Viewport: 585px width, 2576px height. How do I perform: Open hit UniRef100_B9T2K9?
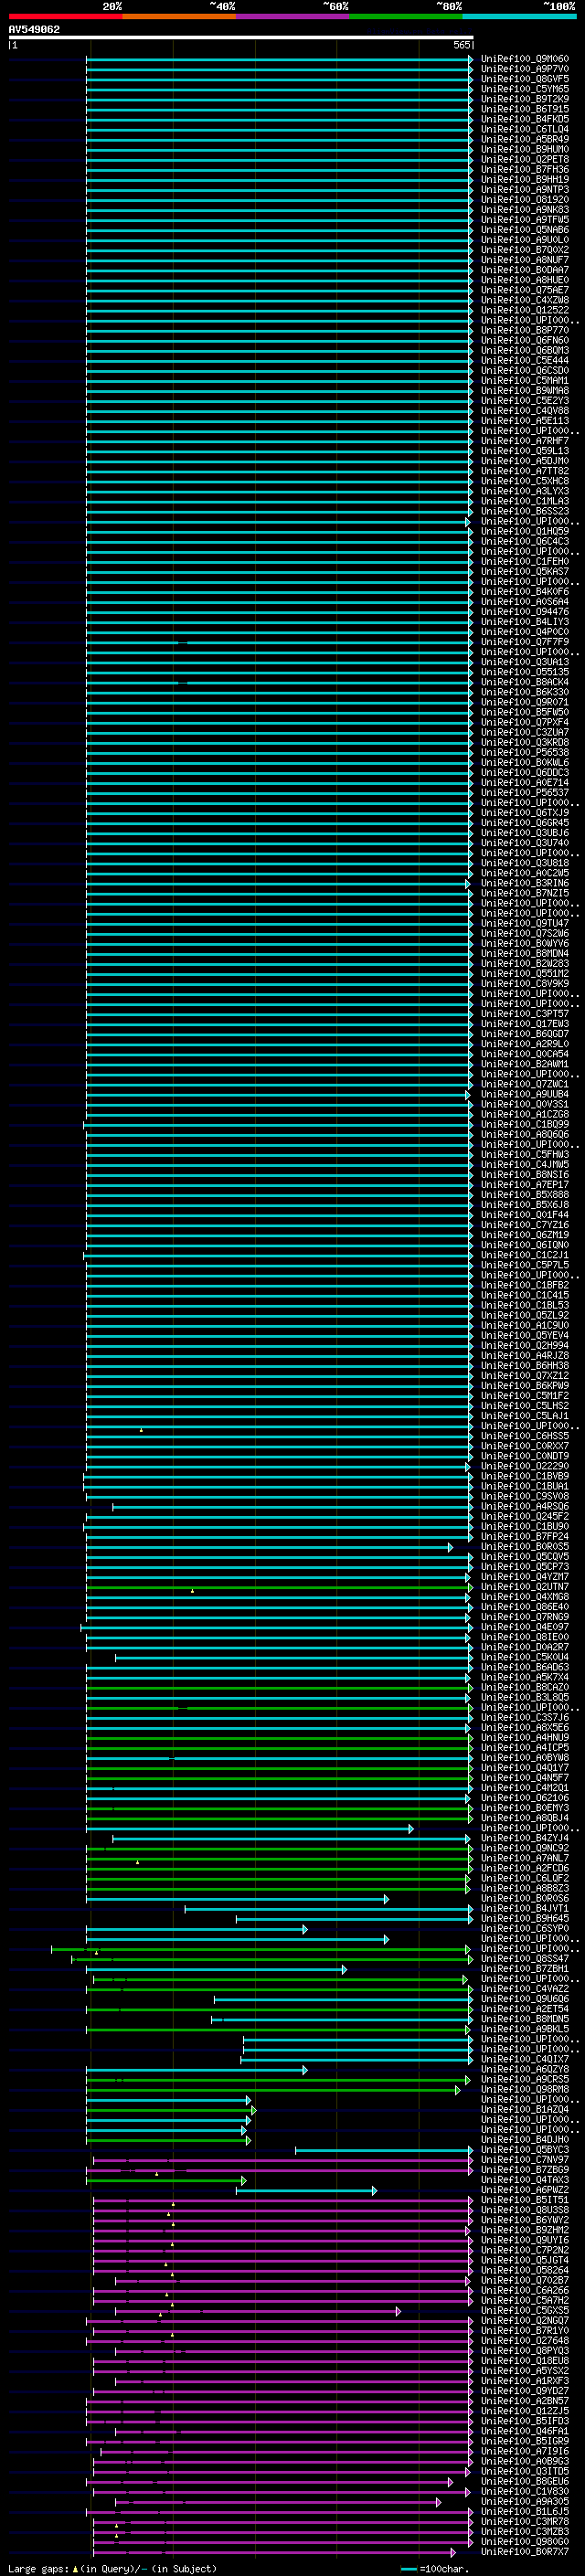pyautogui.click(x=524, y=99)
